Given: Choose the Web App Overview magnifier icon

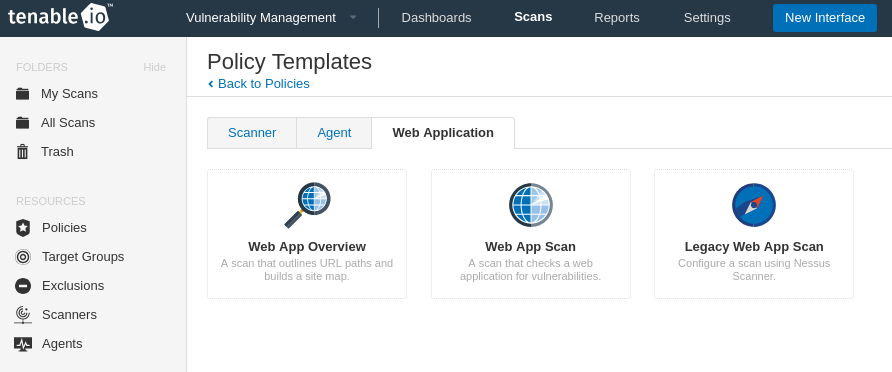Looking at the screenshot, I should click(307, 205).
